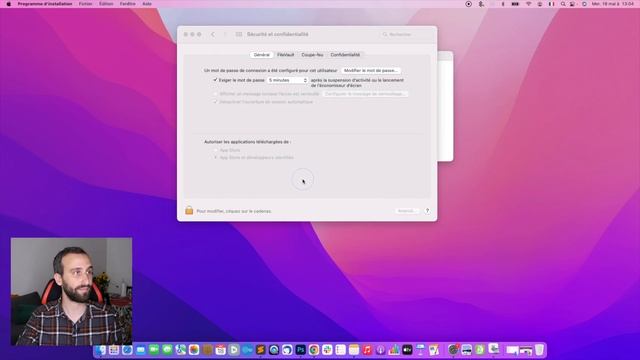Open the Coupe-feu tab

point(312,55)
